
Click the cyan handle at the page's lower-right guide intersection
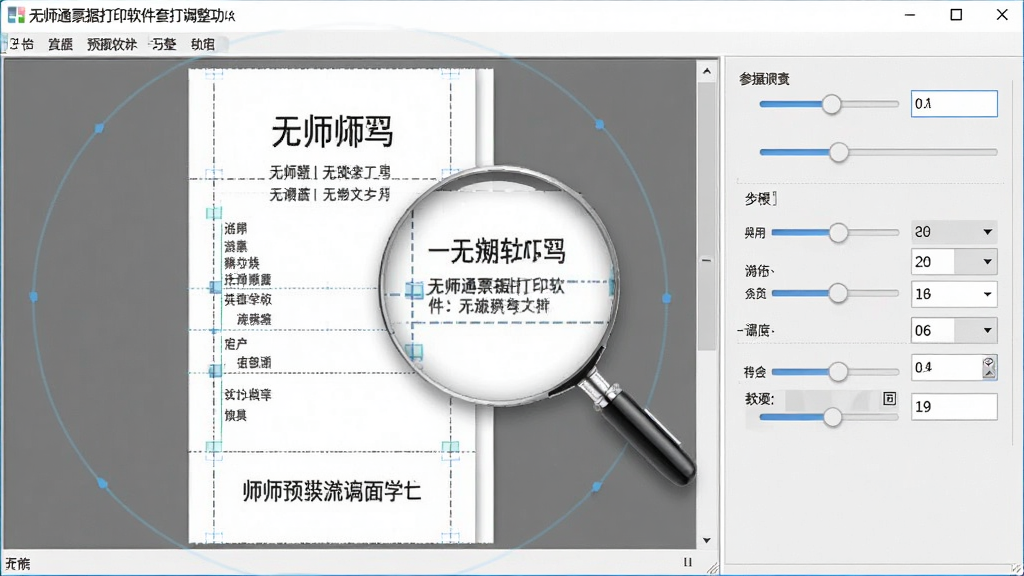(x=450, y=448)
